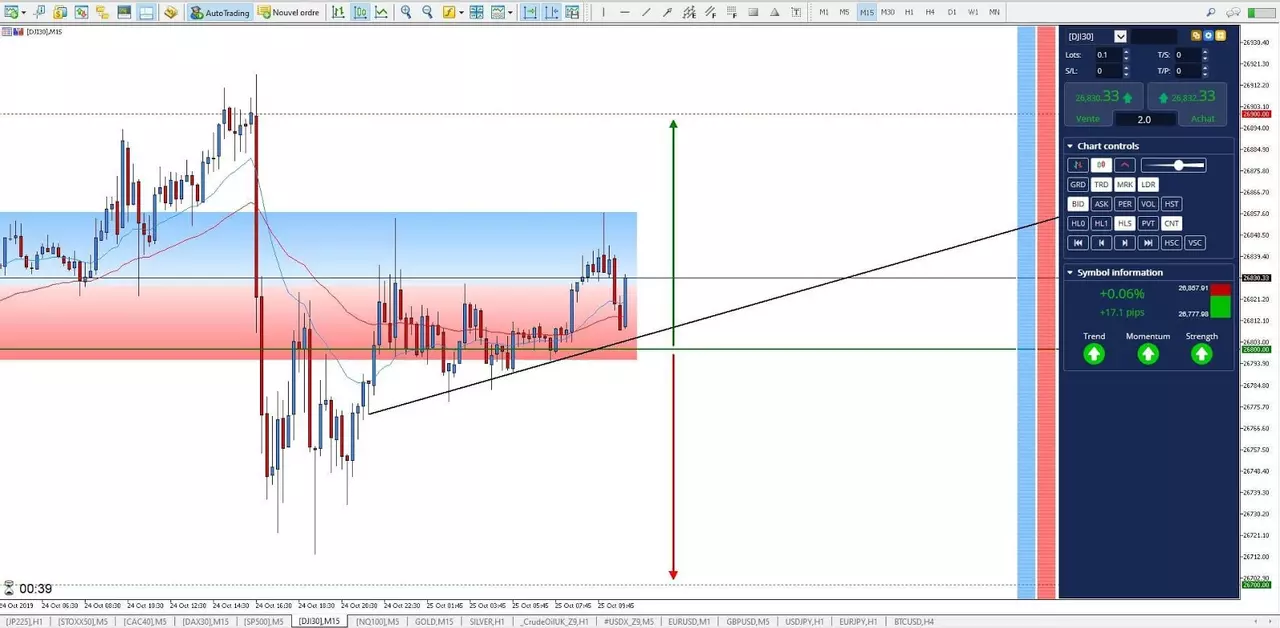The width and height of the screenshot is (1280, 628).
Task: Toggle the GRD grid button
Action: click(1078, 185)
